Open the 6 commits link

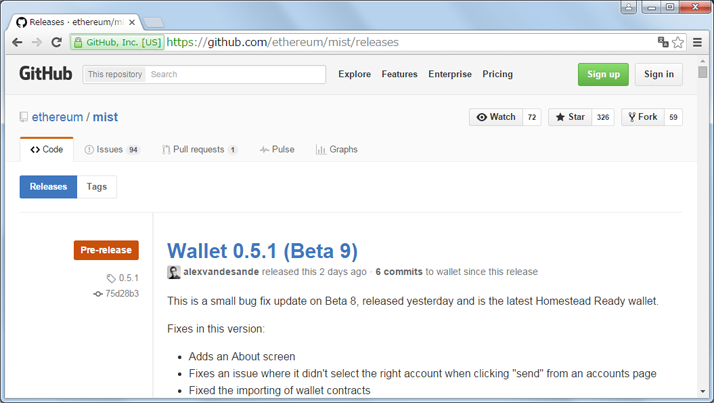[x=399, y=272]
